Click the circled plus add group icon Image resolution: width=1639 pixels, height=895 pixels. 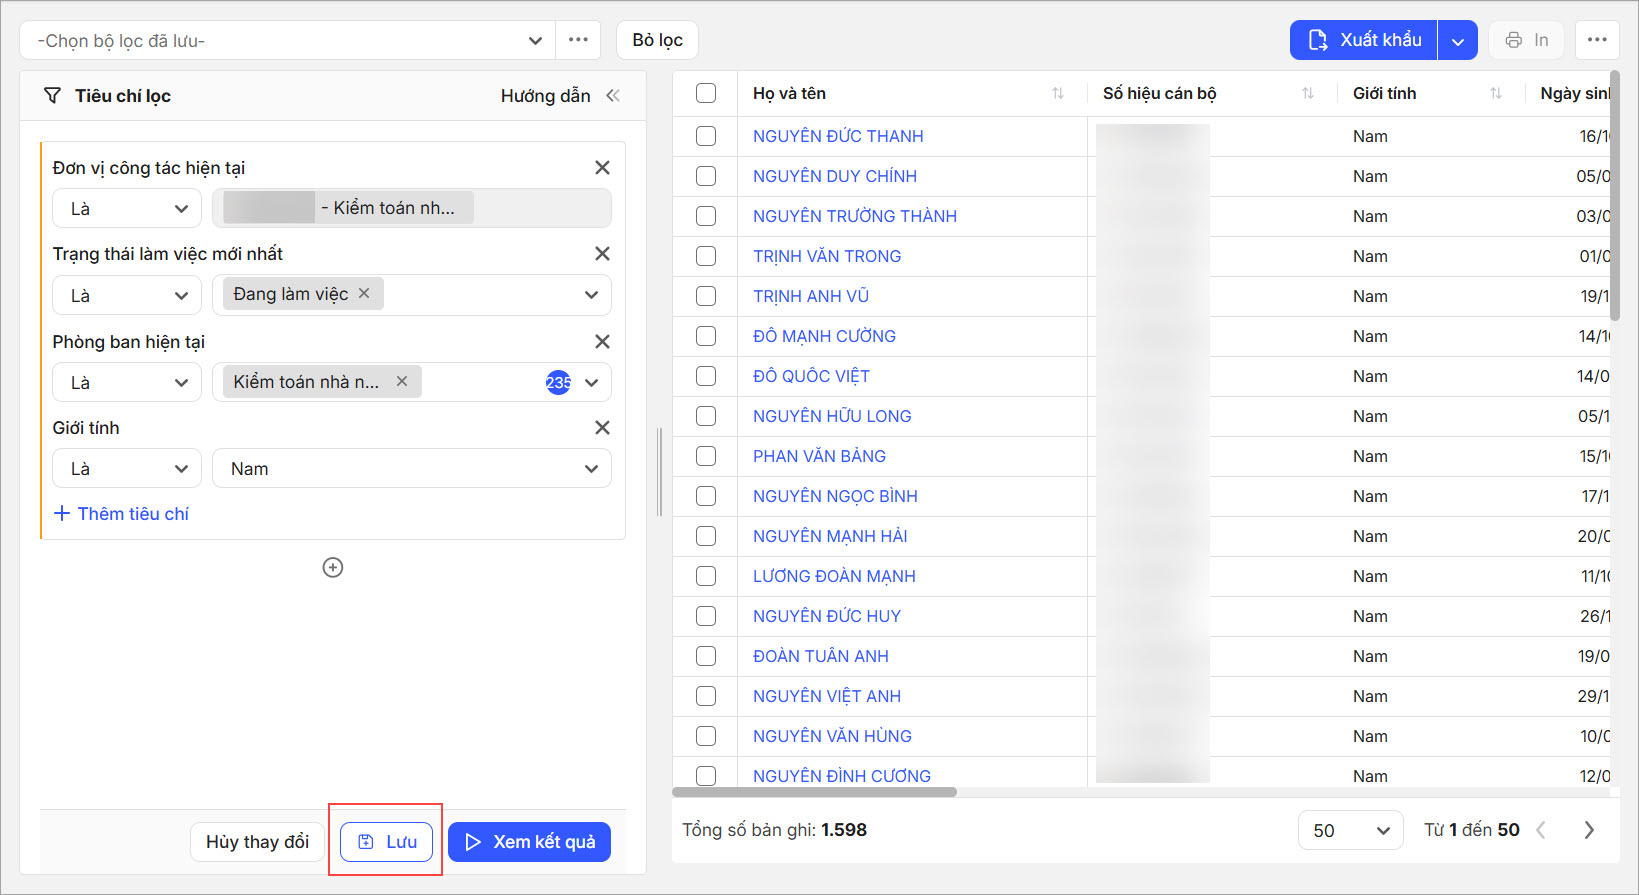click(x=333, y=568)
